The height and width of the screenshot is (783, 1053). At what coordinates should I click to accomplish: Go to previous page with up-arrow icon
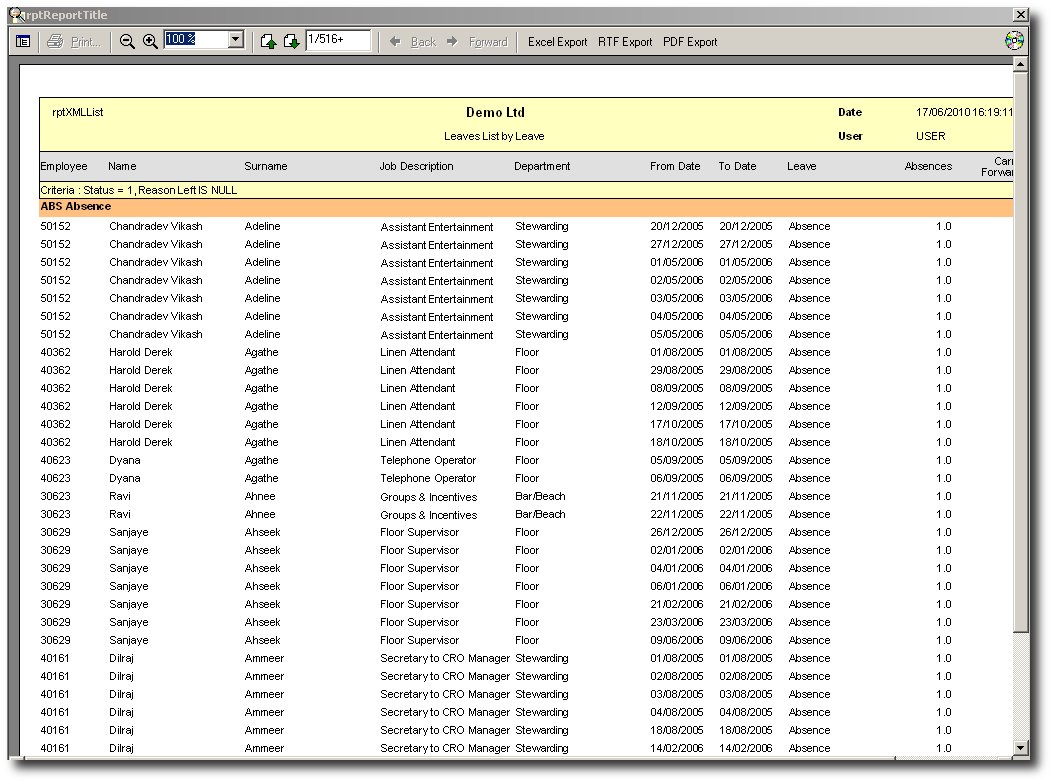(x=268, y=42)
